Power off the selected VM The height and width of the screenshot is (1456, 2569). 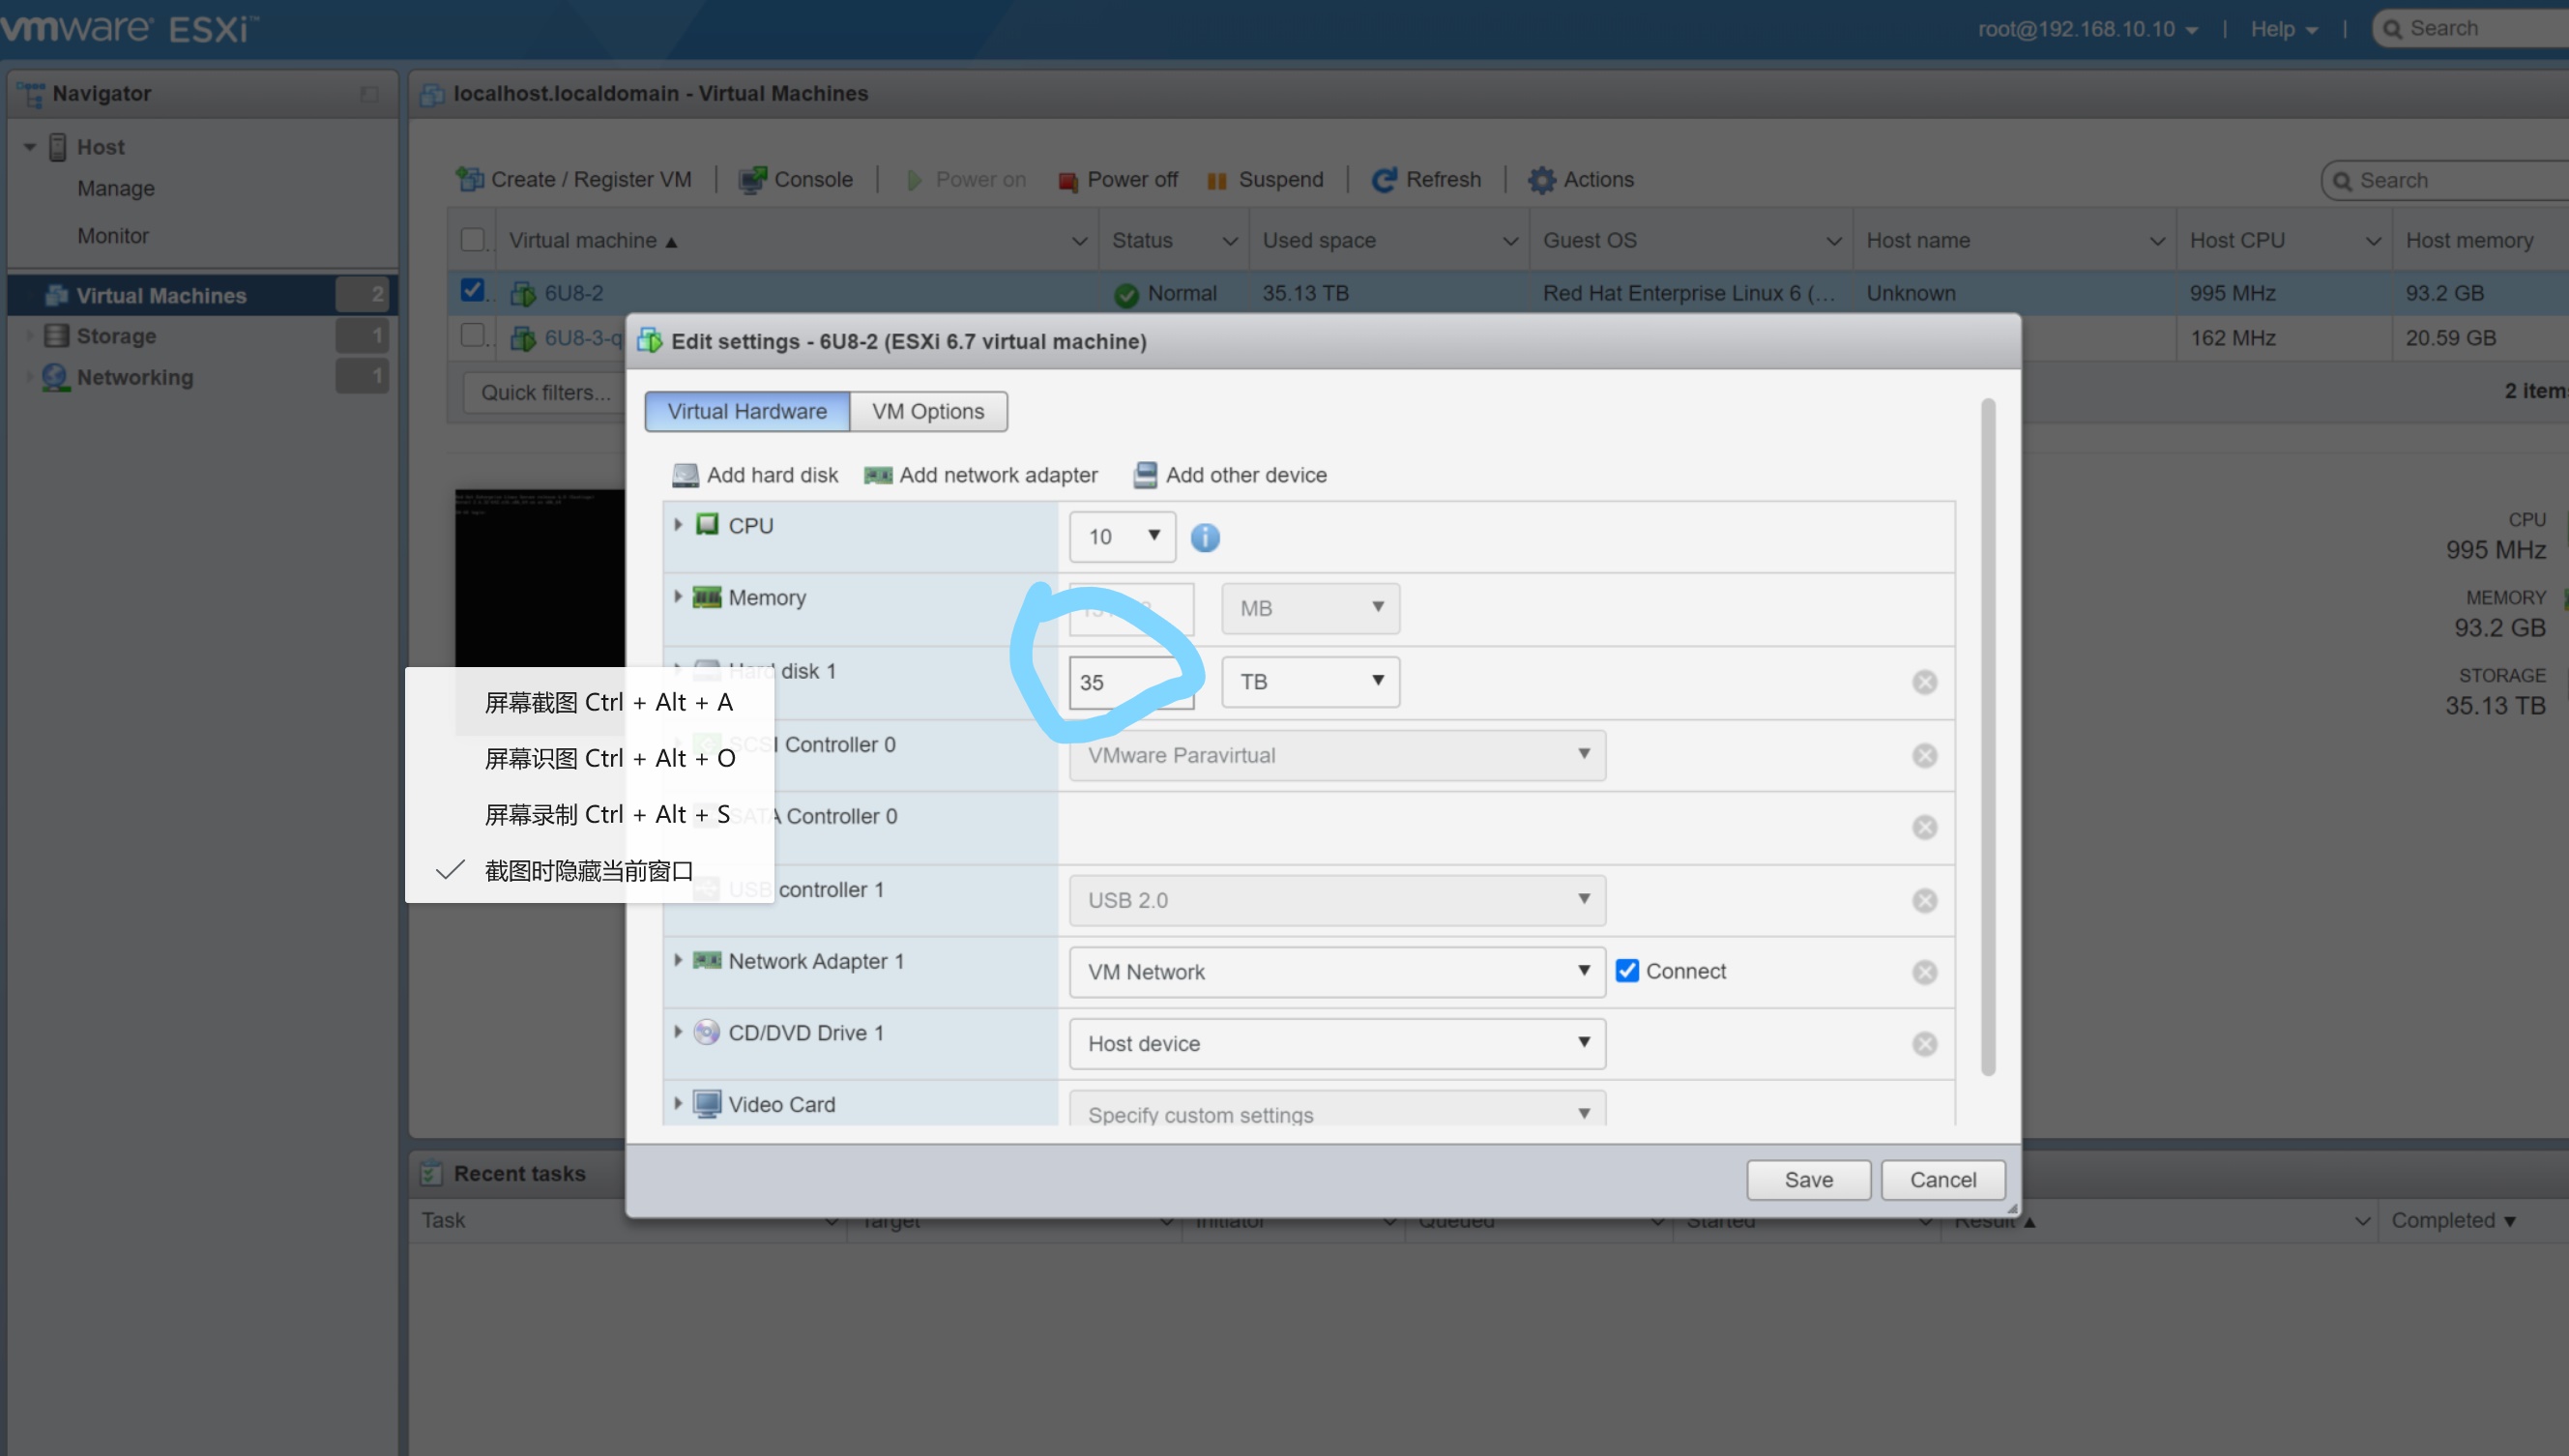point(1117,179)
